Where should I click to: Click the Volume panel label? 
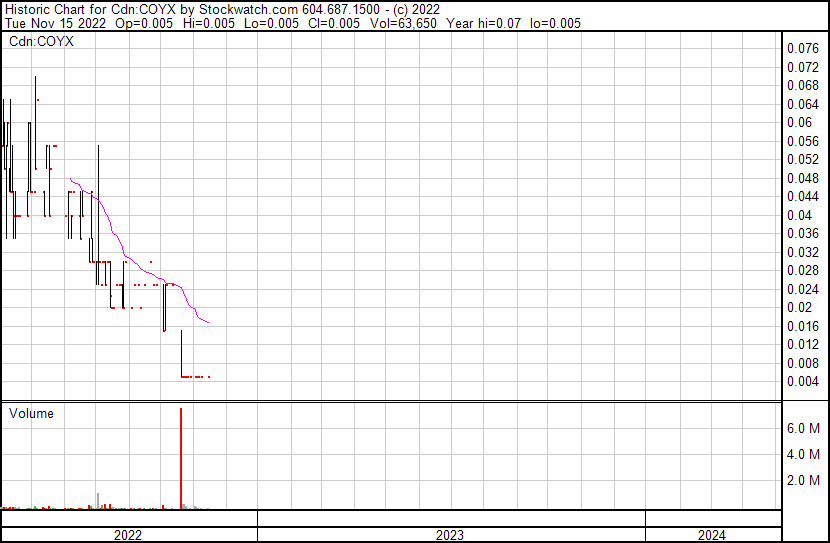click(x=31, y=414)
